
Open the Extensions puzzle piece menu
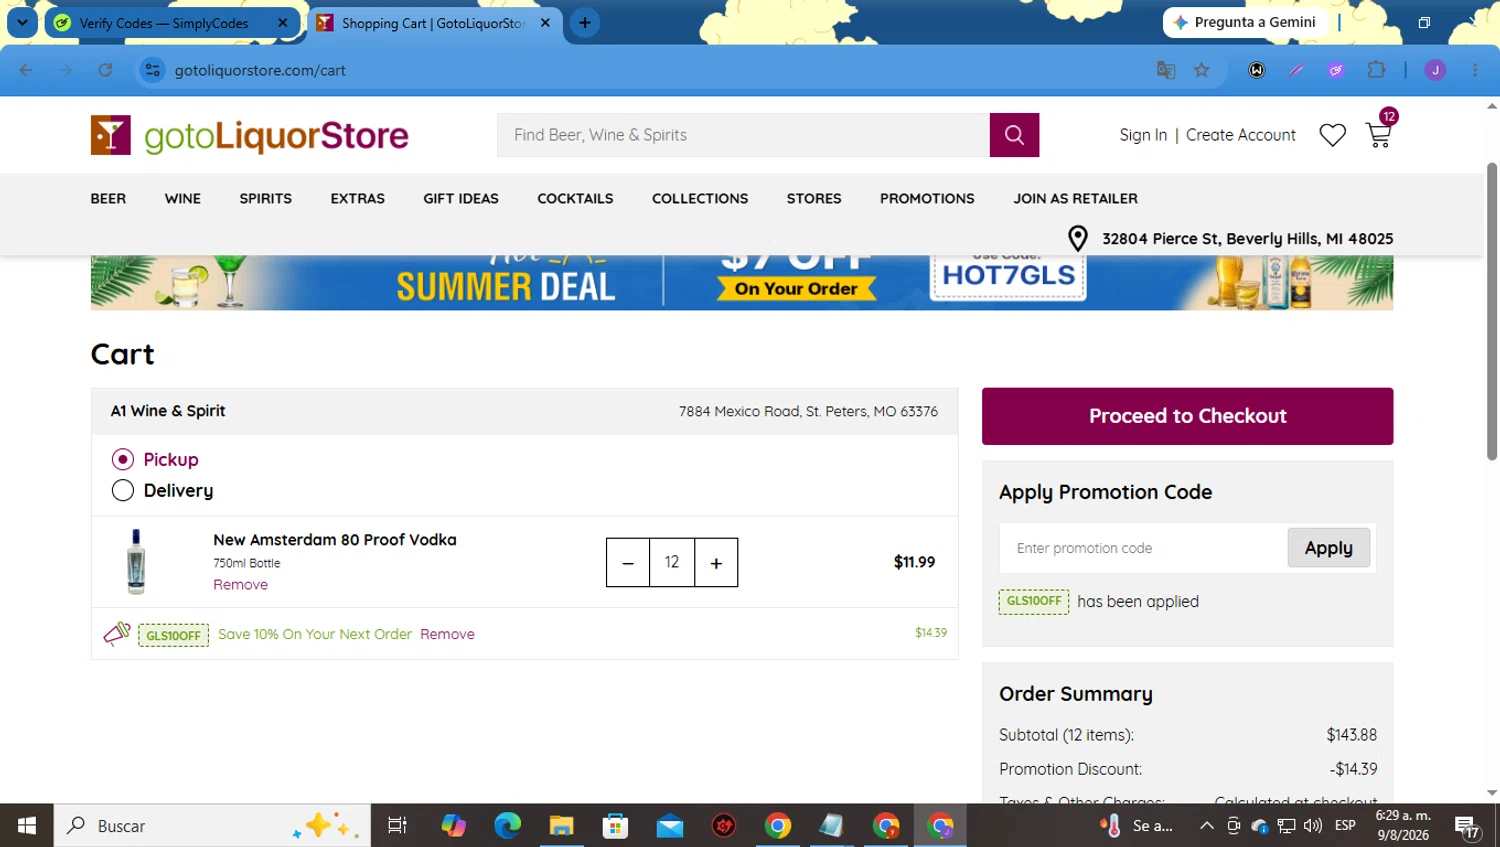click(1377, 70)
